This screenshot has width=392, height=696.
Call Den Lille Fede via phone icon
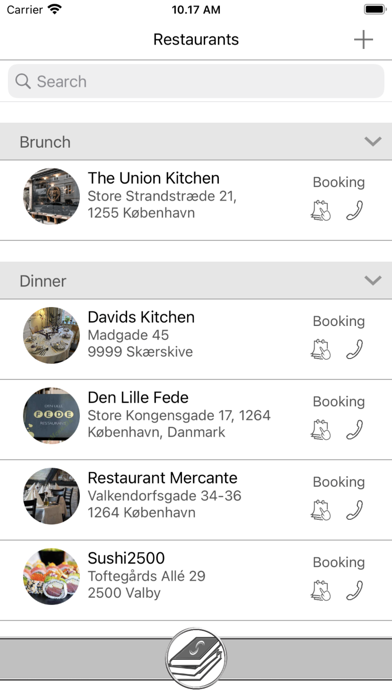(x=355, y=430)
